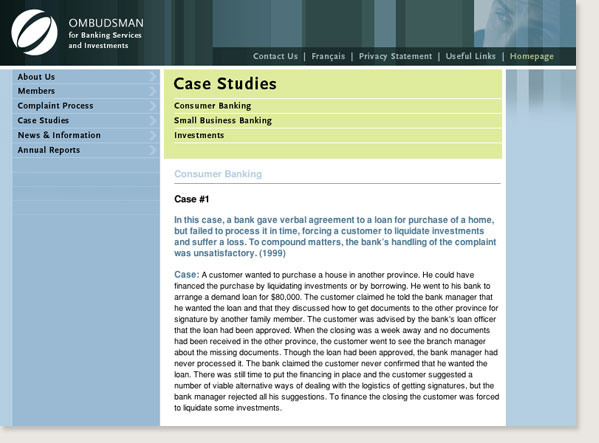Image resolution: width=599 pixels, height=443 pixels.
Task: Switch to Français language
Action: (328, 56)
